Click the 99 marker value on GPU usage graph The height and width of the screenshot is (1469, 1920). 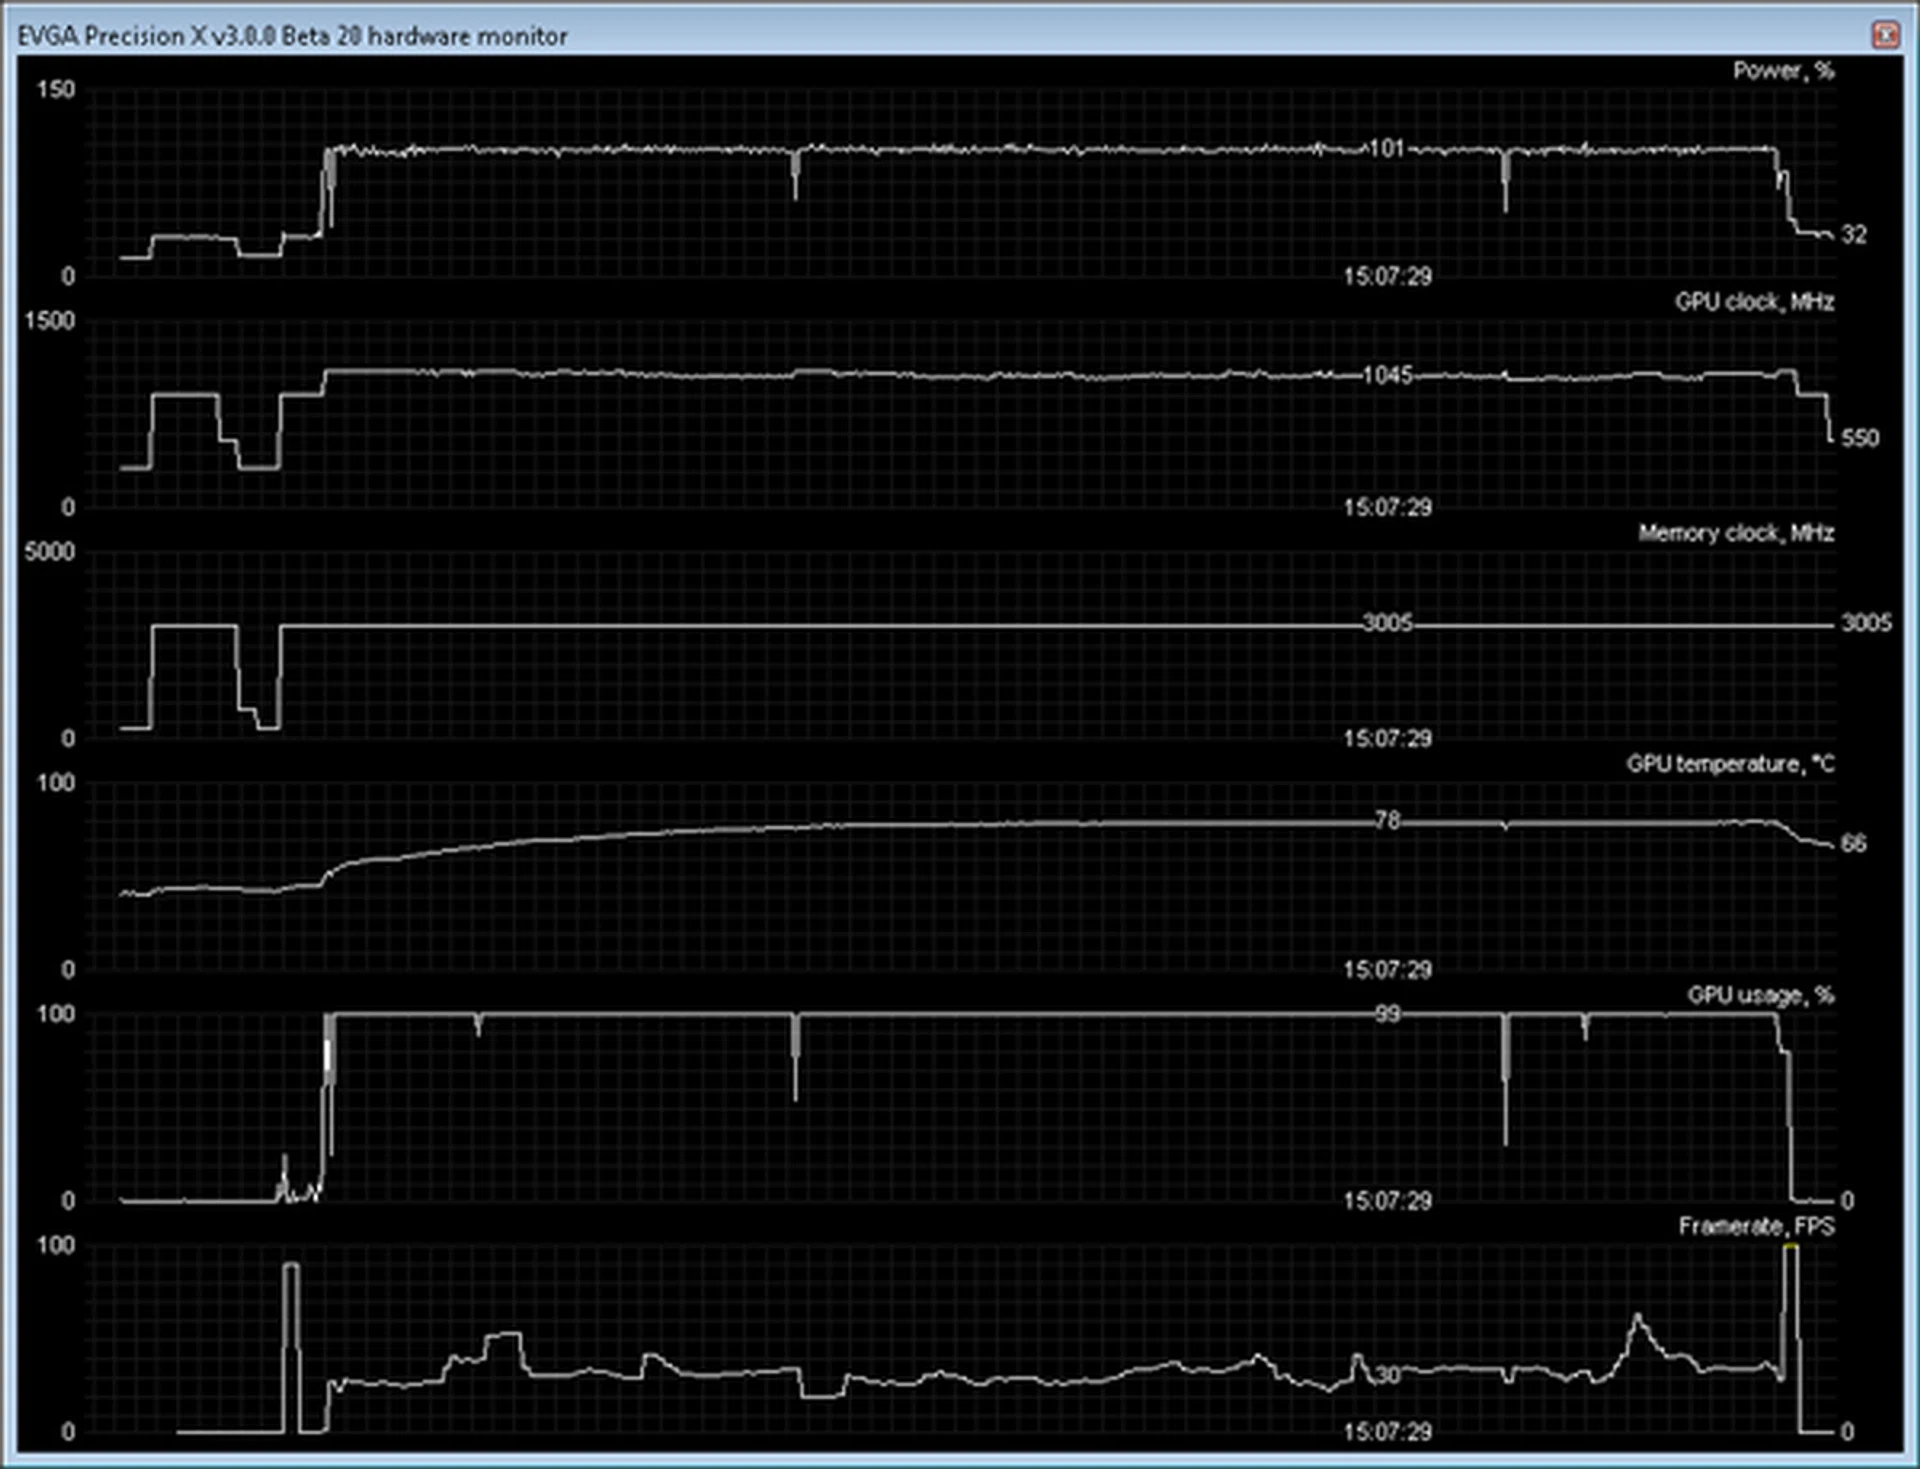(x=1387, y=1014)
